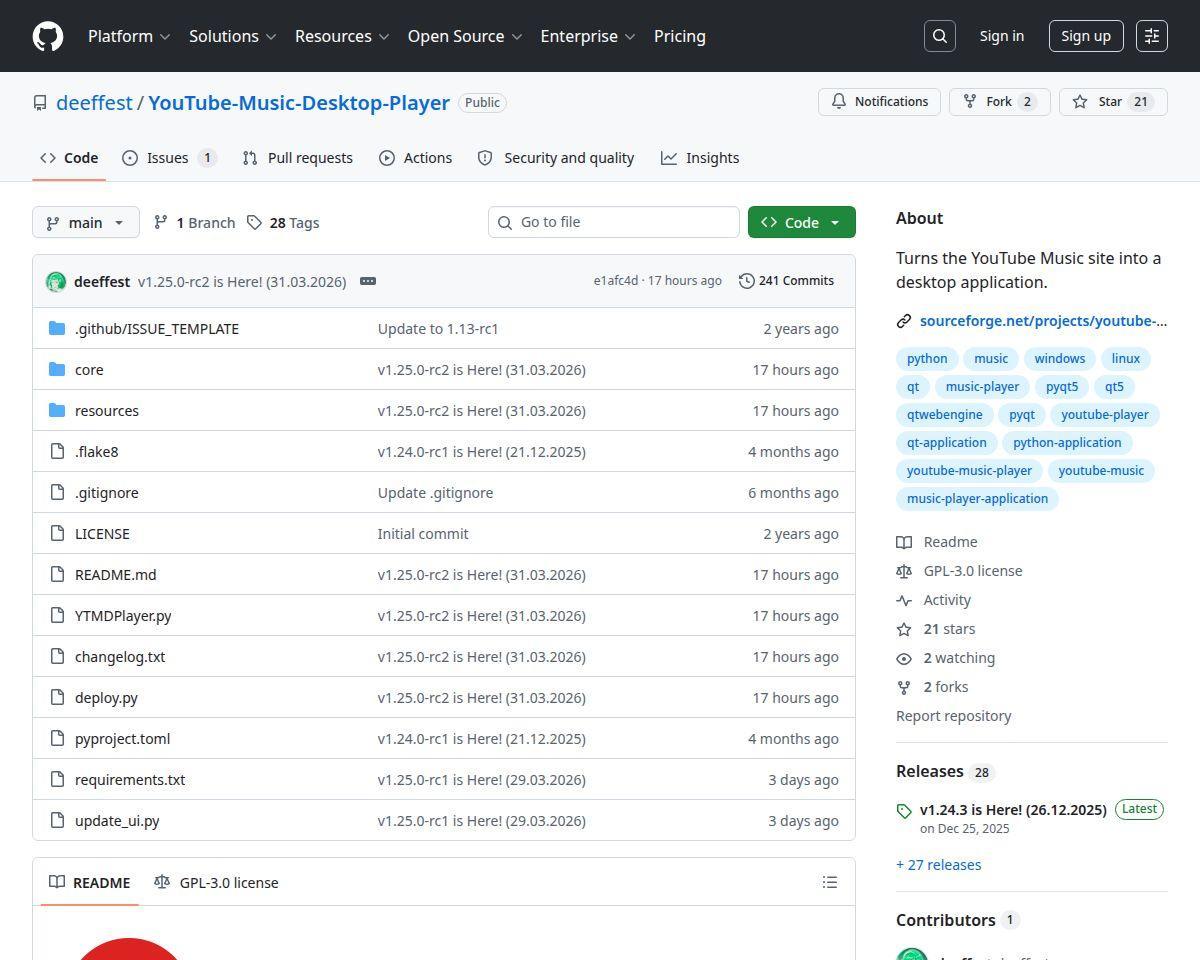Open pyproject.toml file
The image size is (1200, 960).
point(123,738)
